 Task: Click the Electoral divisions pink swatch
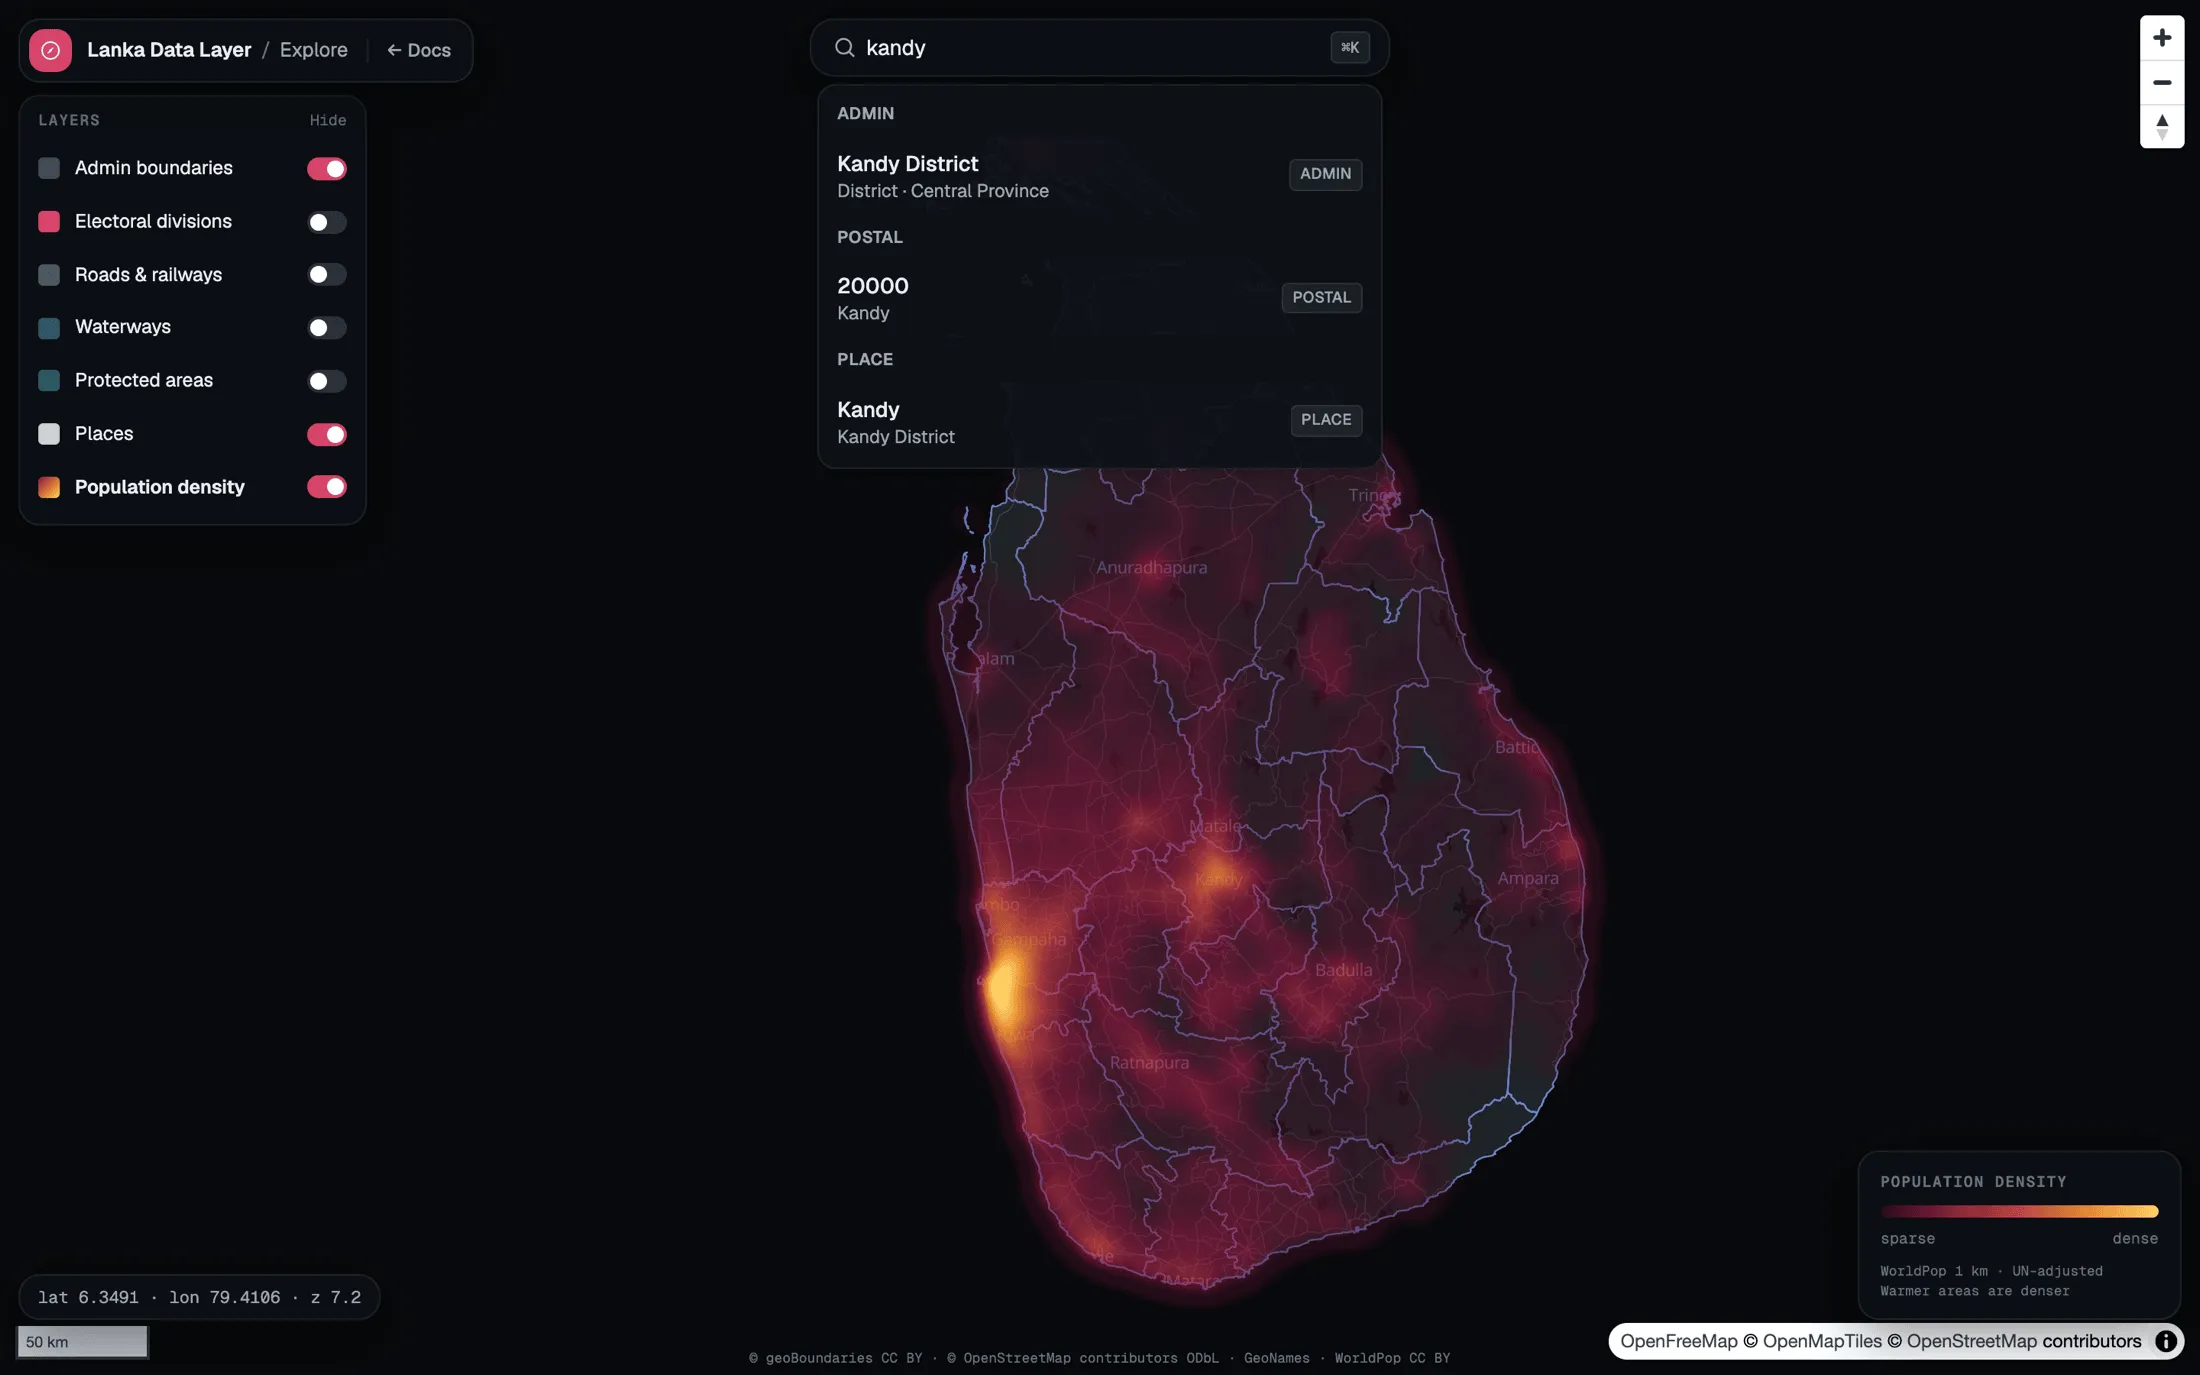click(49, 221)
